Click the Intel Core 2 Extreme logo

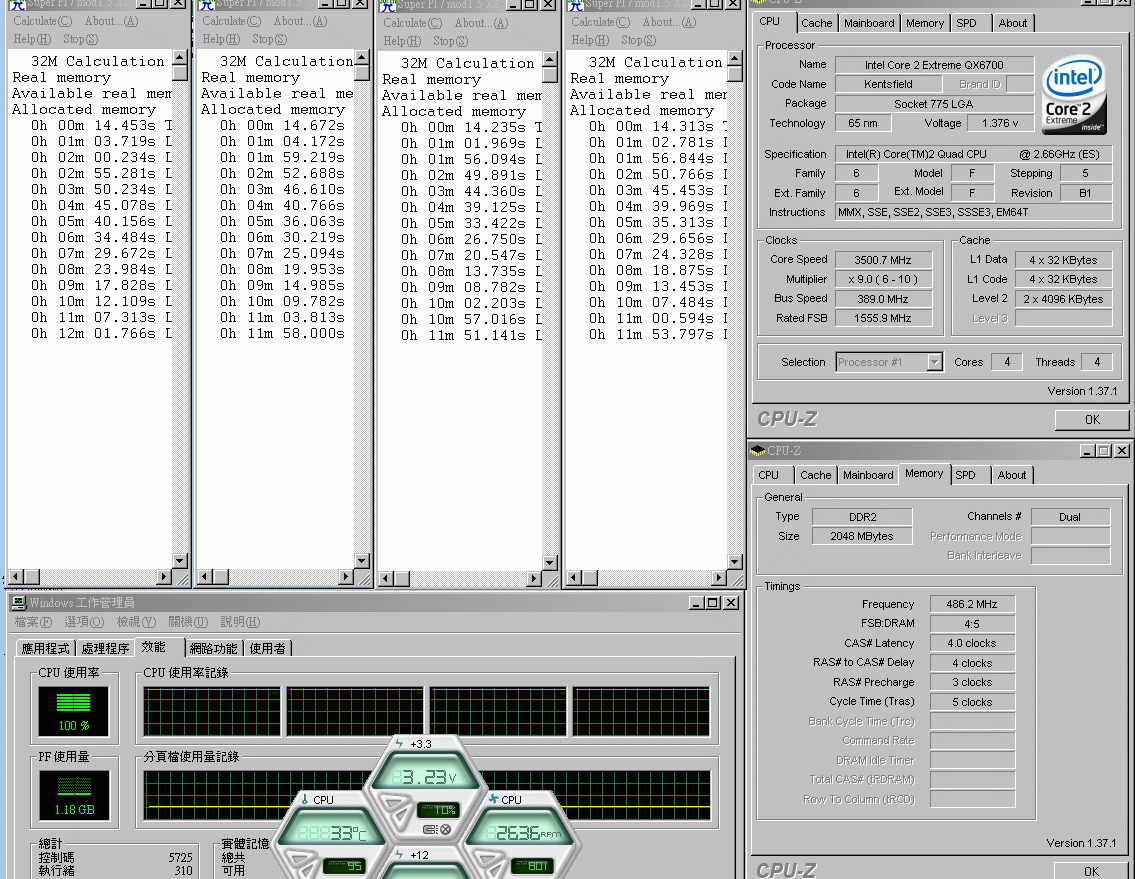pyautogui.click(x=1074, y=95)
